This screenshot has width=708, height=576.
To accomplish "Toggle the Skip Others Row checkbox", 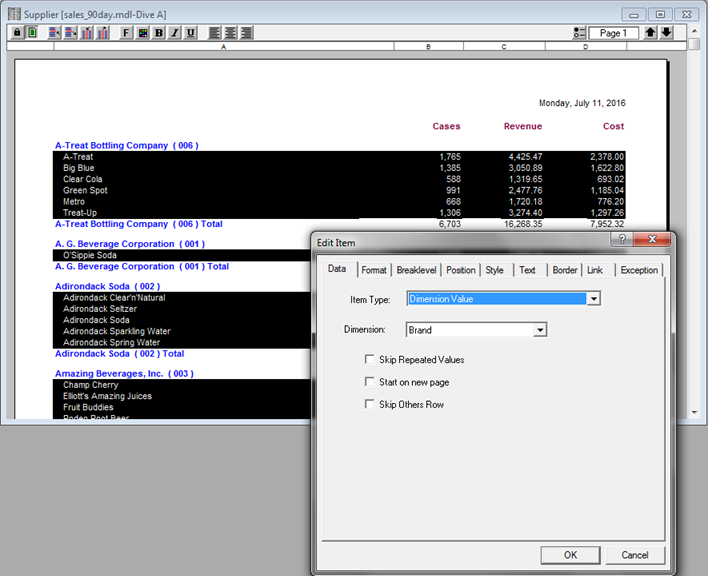I will coord(371,404).
